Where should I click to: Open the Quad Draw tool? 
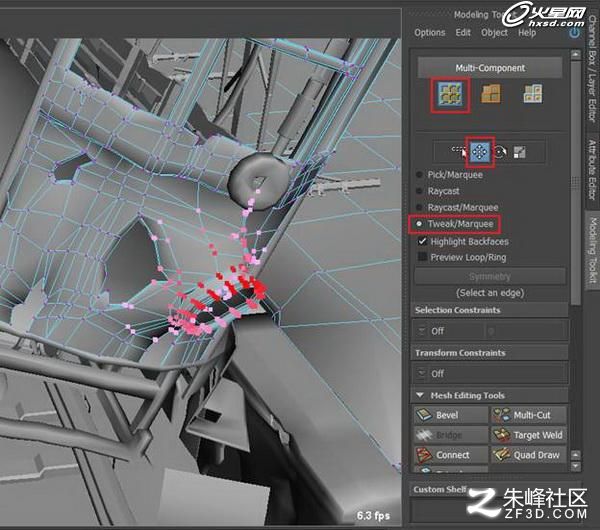tap(528, 455)
